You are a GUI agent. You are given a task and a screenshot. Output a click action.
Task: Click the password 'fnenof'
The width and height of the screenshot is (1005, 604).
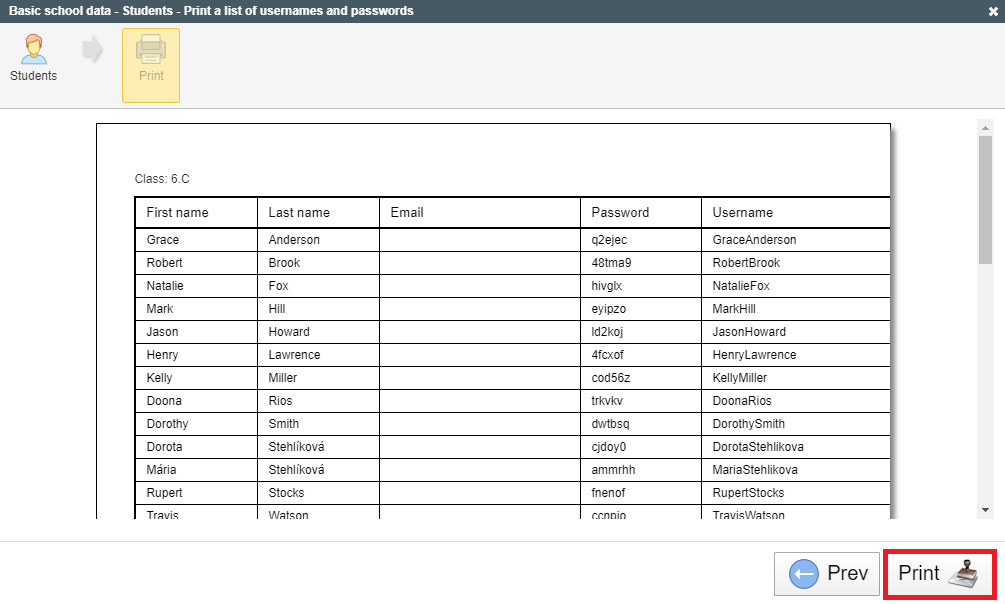pos(608,494)
